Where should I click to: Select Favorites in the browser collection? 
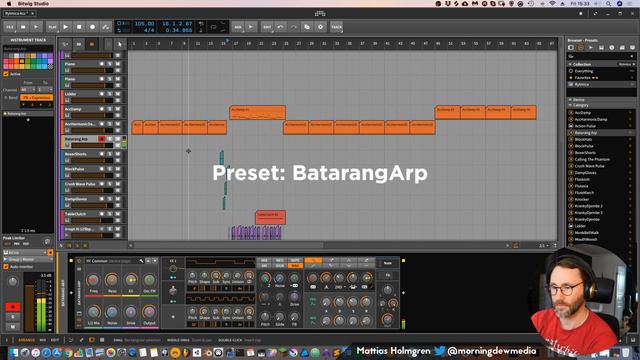coord(600,78)
